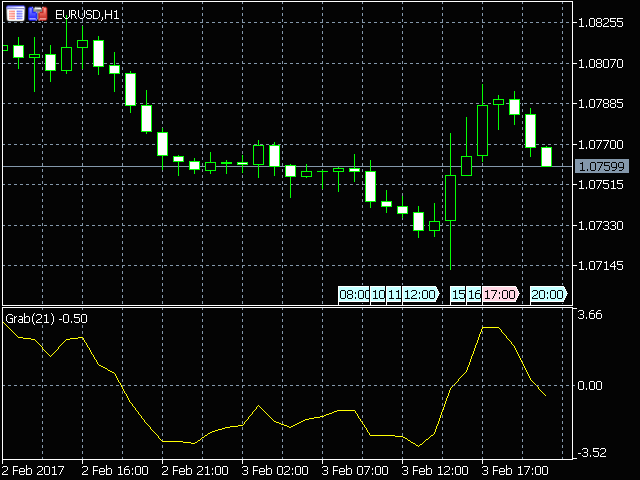The height and width of the screenshot is (480, 640).
Task: Select the 12:00 session time marker
Action: click(x=420, y=294)
